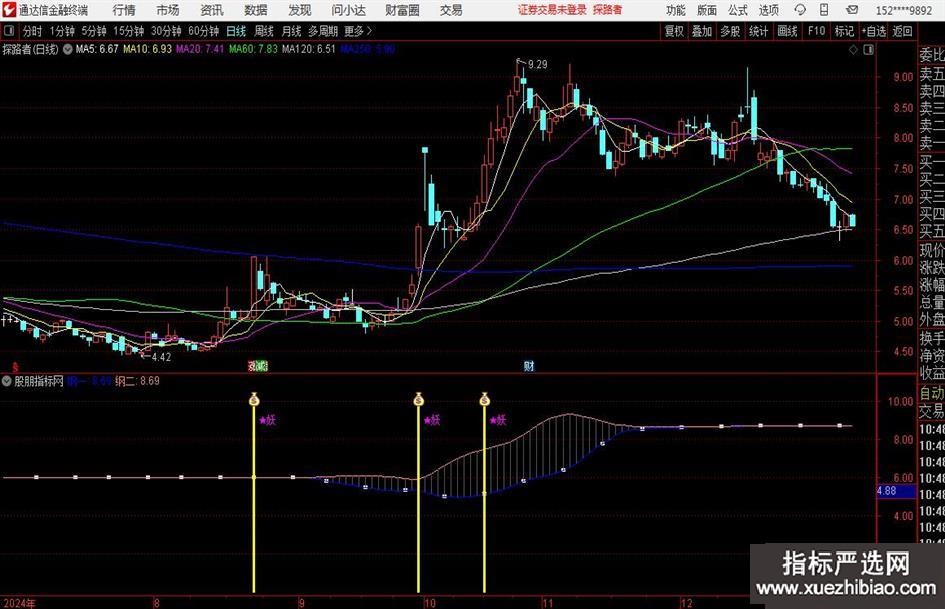Click the 标记 mark button
The height and width of the screenshot is (609, 945).
844,31
